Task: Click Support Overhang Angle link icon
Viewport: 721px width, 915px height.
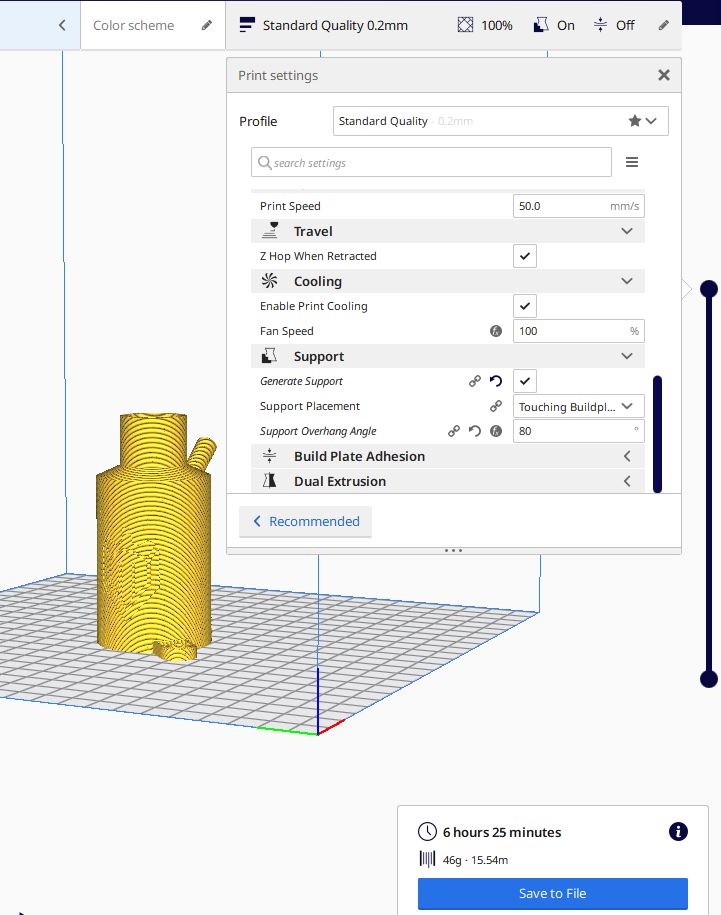Action: coord(454,431)
